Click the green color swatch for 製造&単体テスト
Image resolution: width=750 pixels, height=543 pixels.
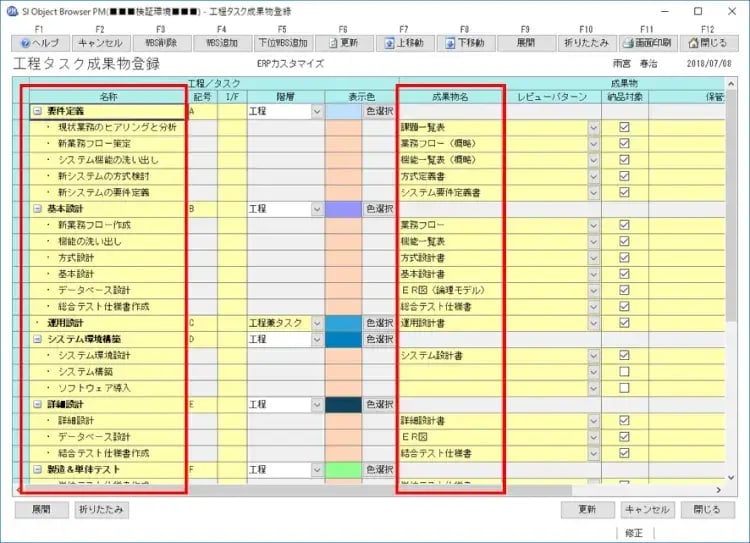[342, 469]
